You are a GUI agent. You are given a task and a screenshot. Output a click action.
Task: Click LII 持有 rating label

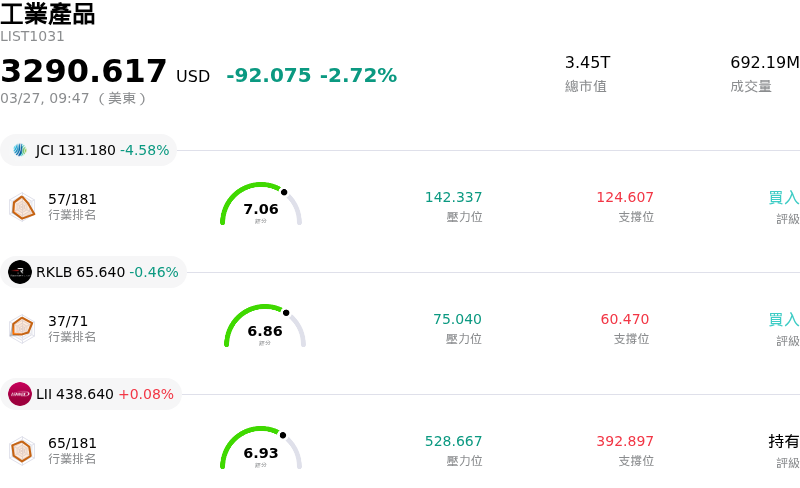coord(783,442)
